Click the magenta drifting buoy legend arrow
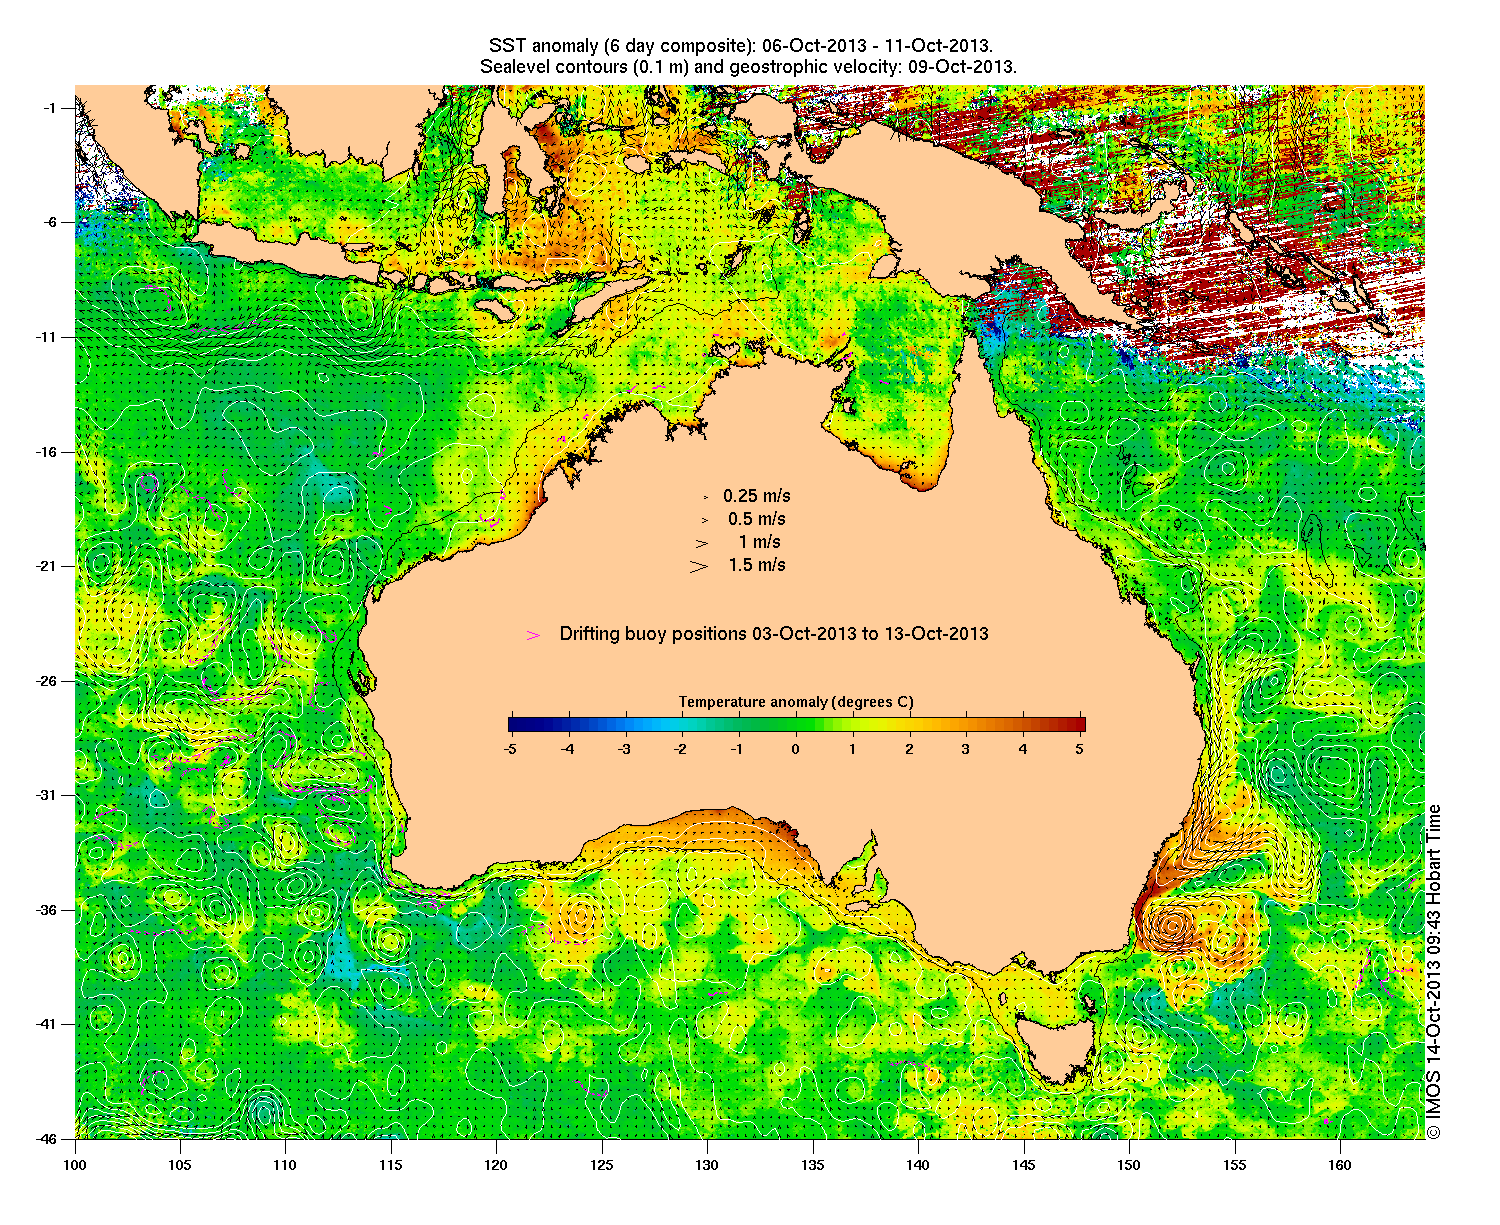 [x=534, y=635]
